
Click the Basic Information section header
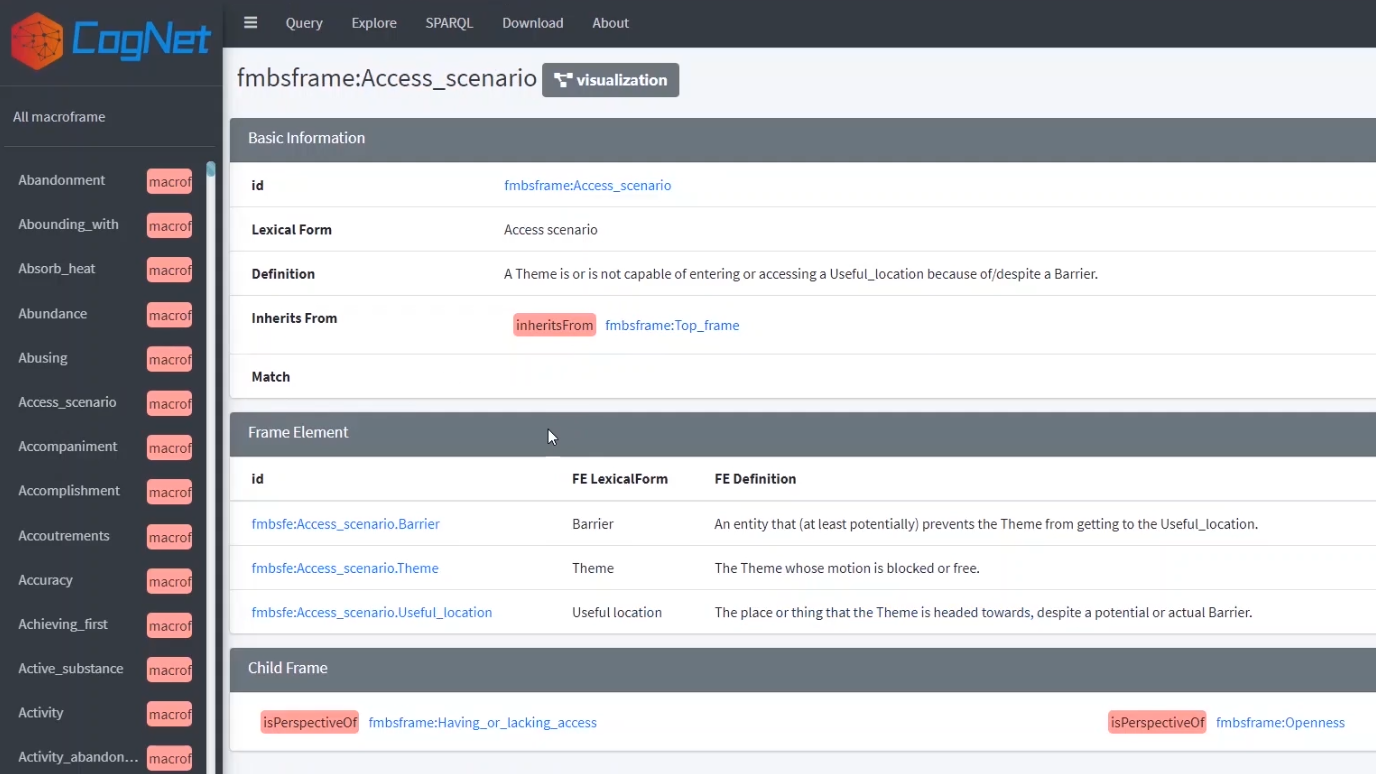coord(803,140)
